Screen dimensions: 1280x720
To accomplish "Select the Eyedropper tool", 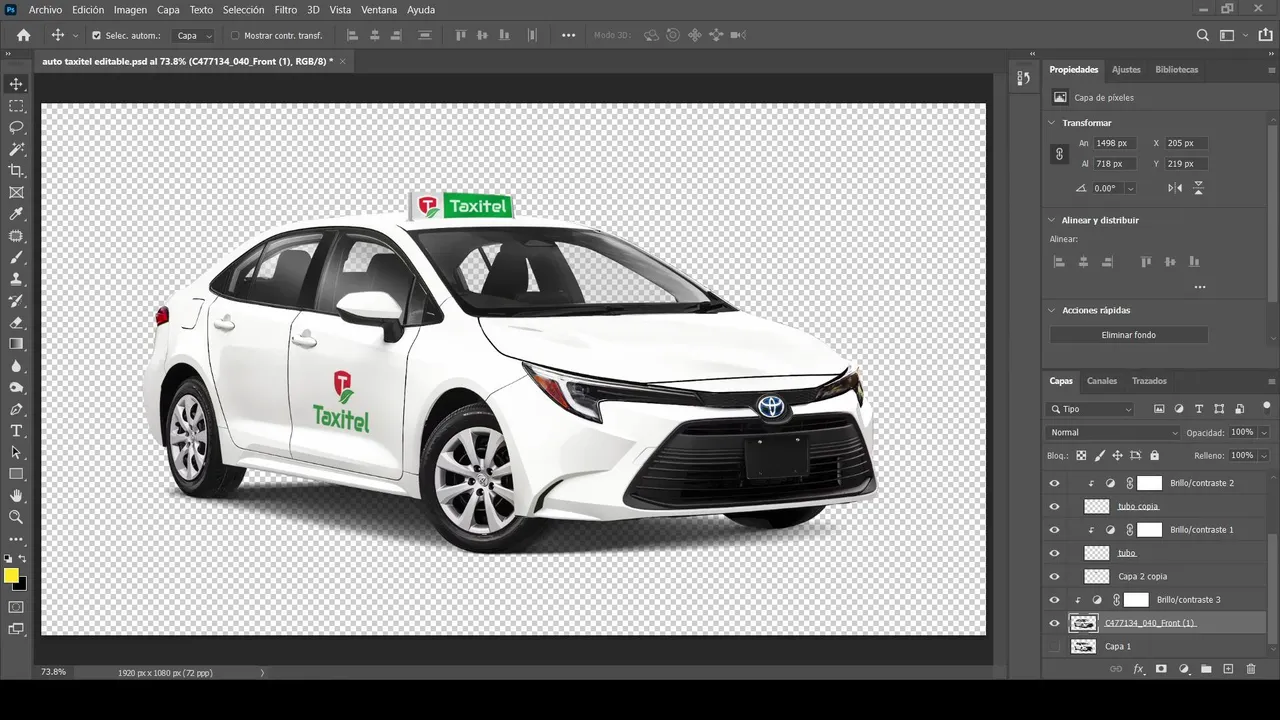I will pyautogui.click(x=16, y=214).
